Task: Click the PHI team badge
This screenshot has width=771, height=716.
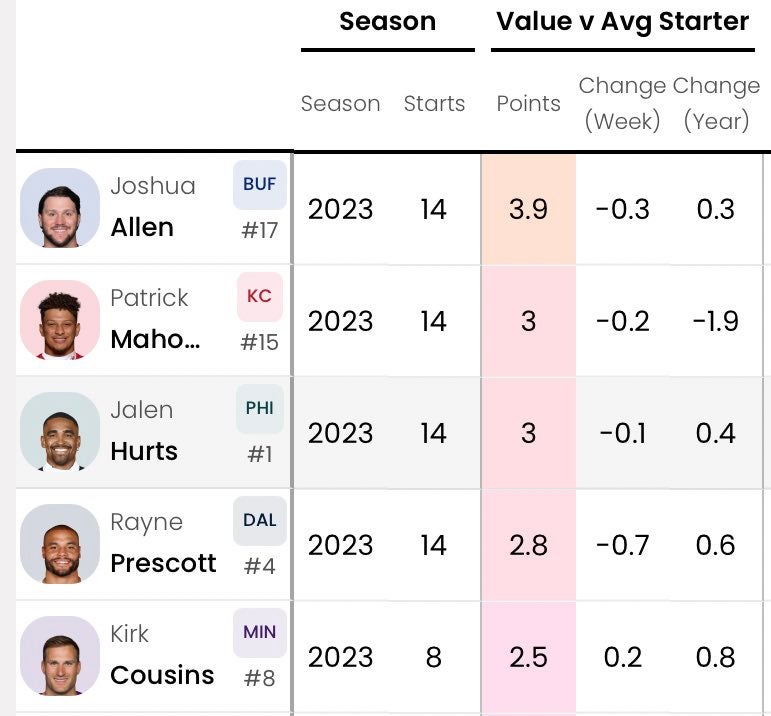Action: point(259,409)
